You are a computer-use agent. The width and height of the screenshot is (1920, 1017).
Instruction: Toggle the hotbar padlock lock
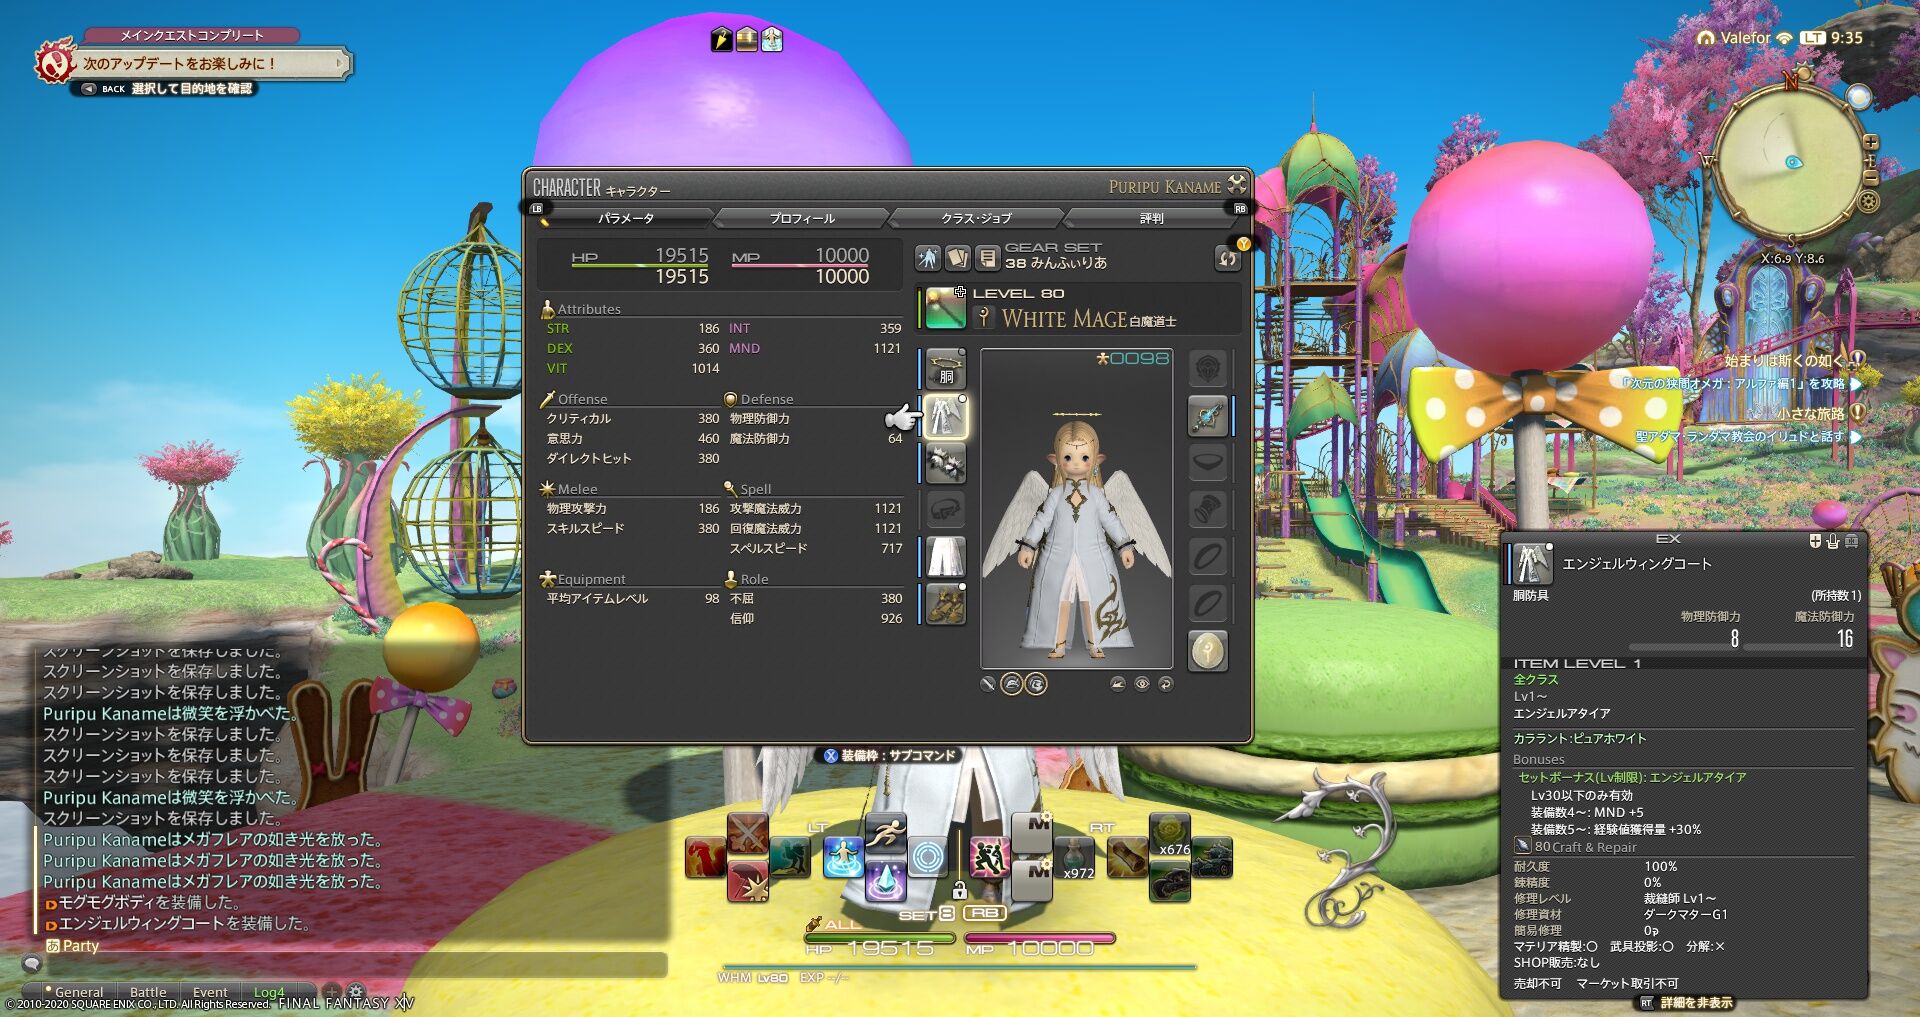click(959, 889)
